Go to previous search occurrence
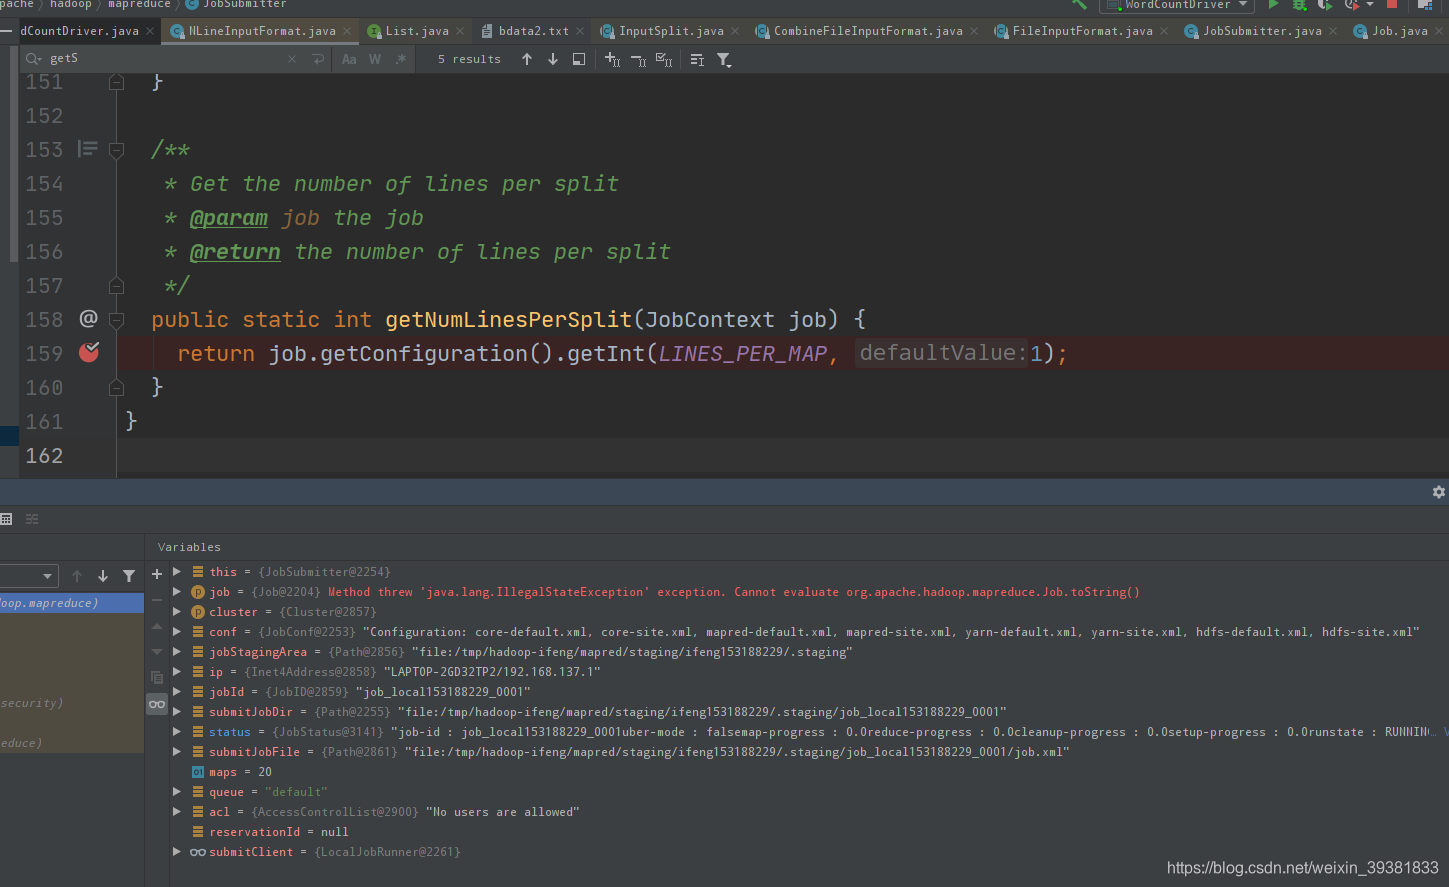This screenshot has width=1449, height=887. (x=527, y=59)
